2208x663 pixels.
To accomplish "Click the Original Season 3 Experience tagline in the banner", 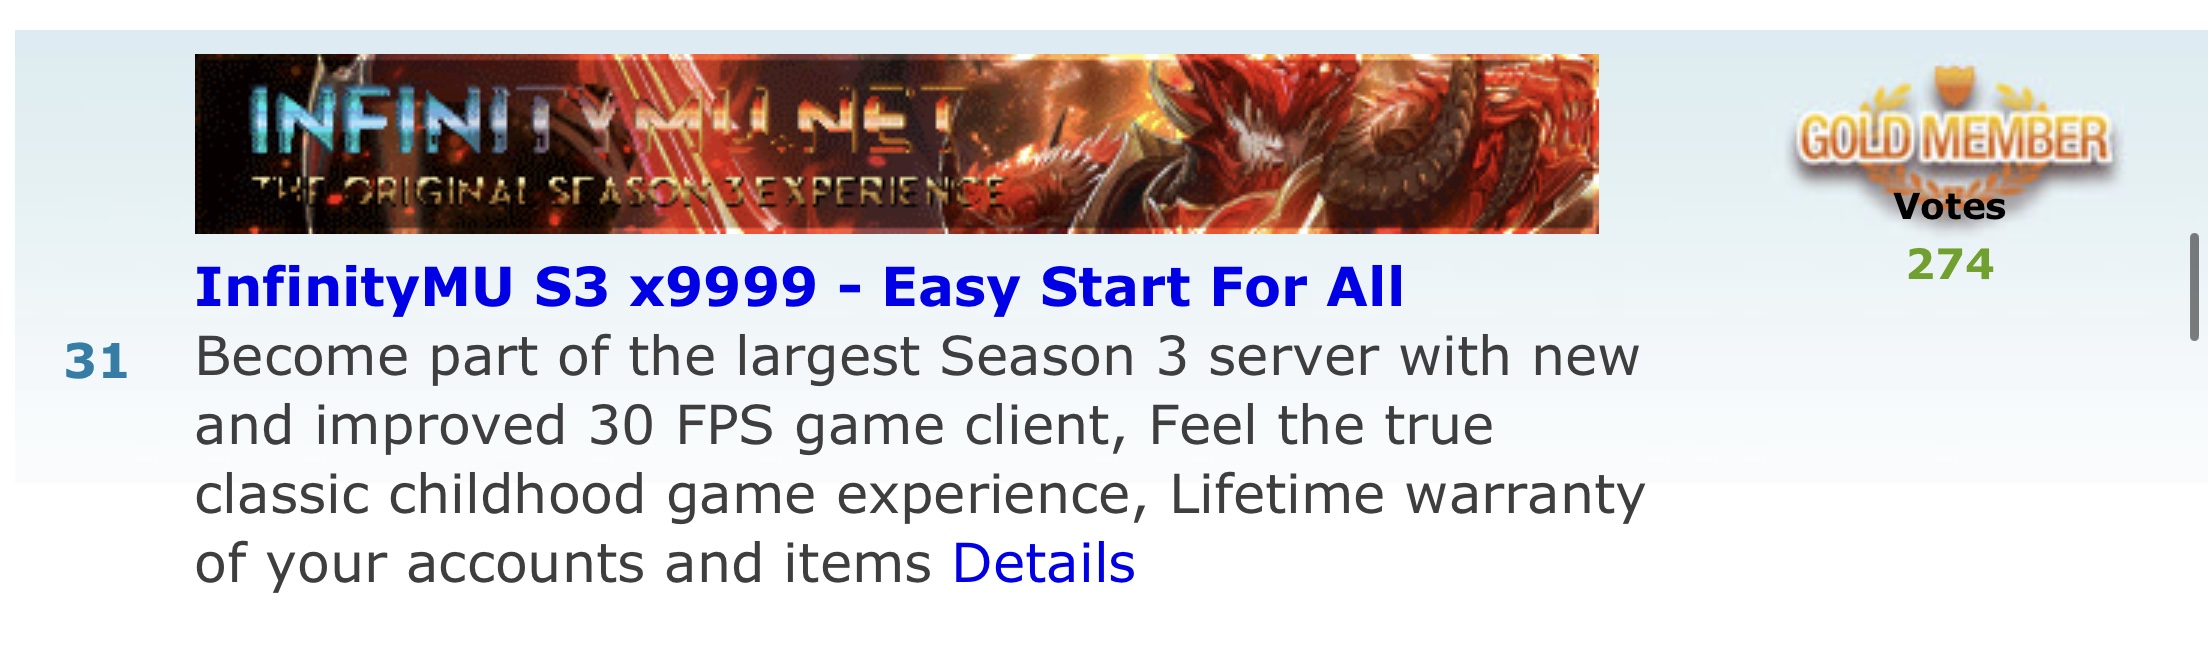I will 628,190.
